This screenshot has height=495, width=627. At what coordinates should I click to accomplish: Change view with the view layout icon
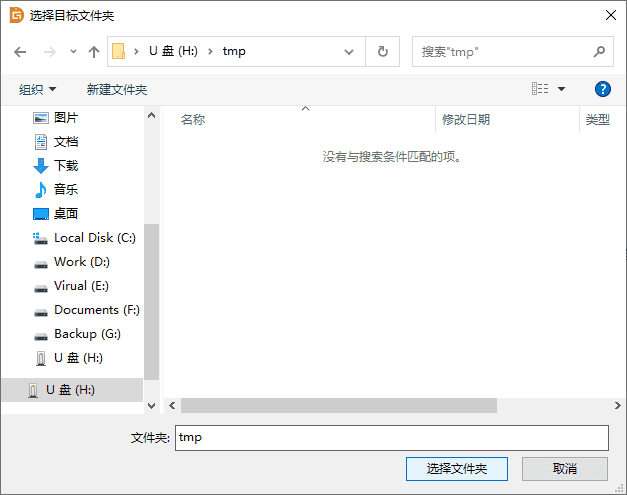540,89
